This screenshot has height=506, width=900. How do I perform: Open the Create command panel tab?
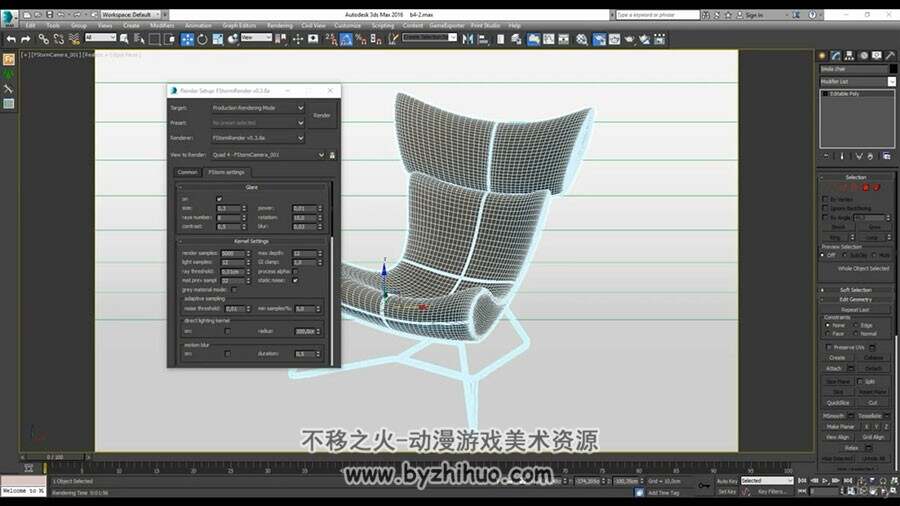click(x=823, y=56)
